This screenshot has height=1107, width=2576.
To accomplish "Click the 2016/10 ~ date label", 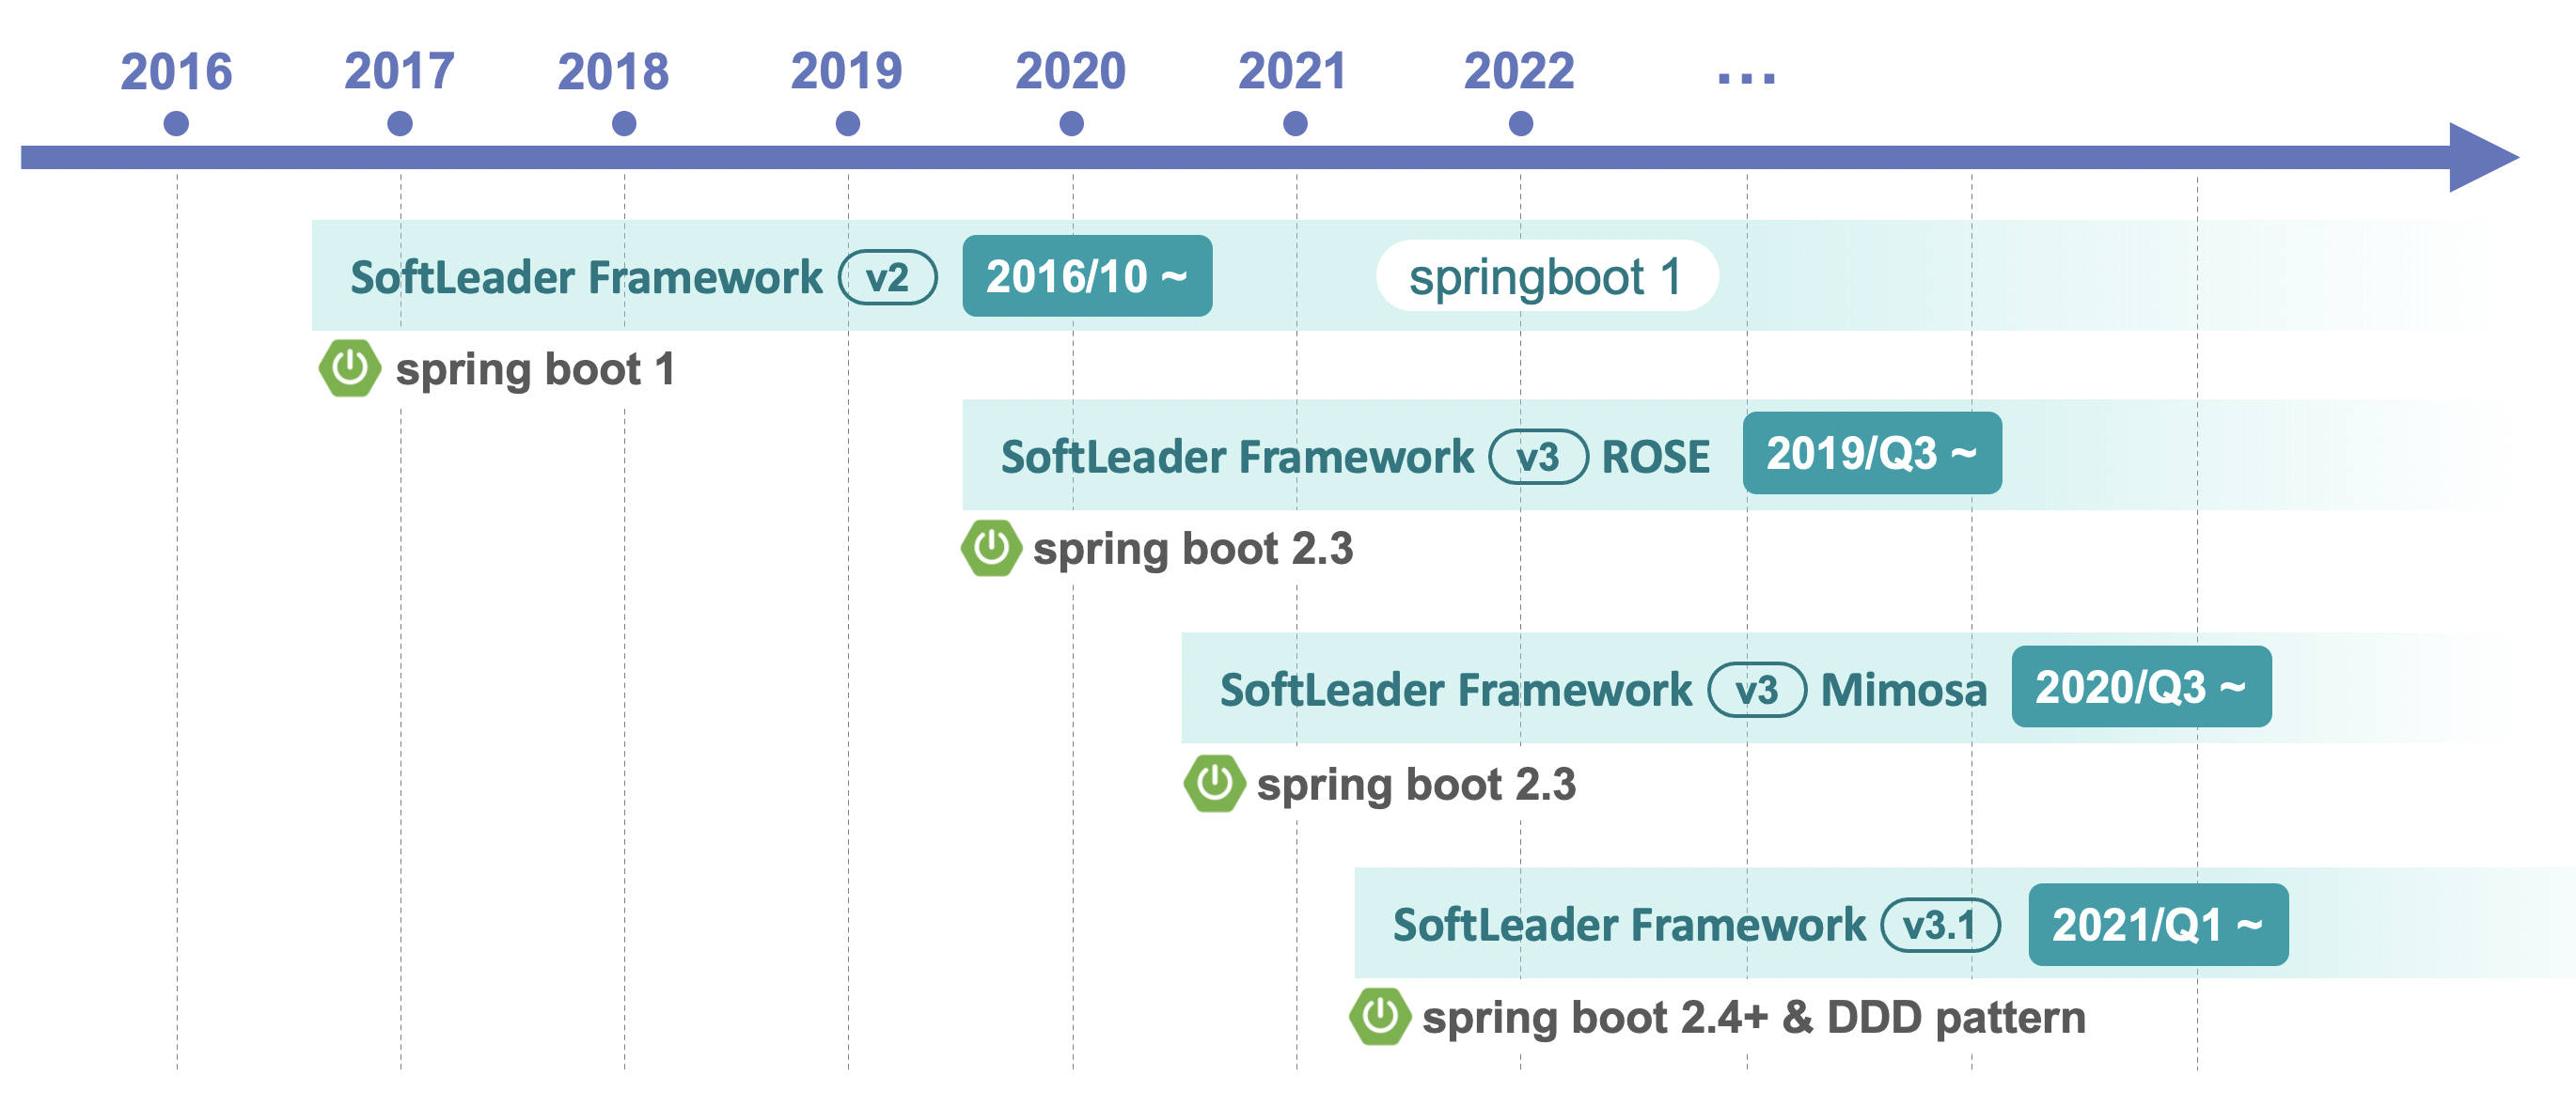I will pyautogui.click(x=1087, y=276).
